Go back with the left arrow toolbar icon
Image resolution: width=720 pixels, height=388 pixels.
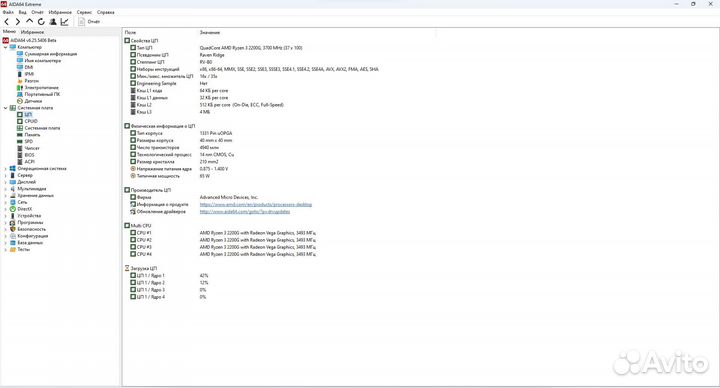click(6, 22)
